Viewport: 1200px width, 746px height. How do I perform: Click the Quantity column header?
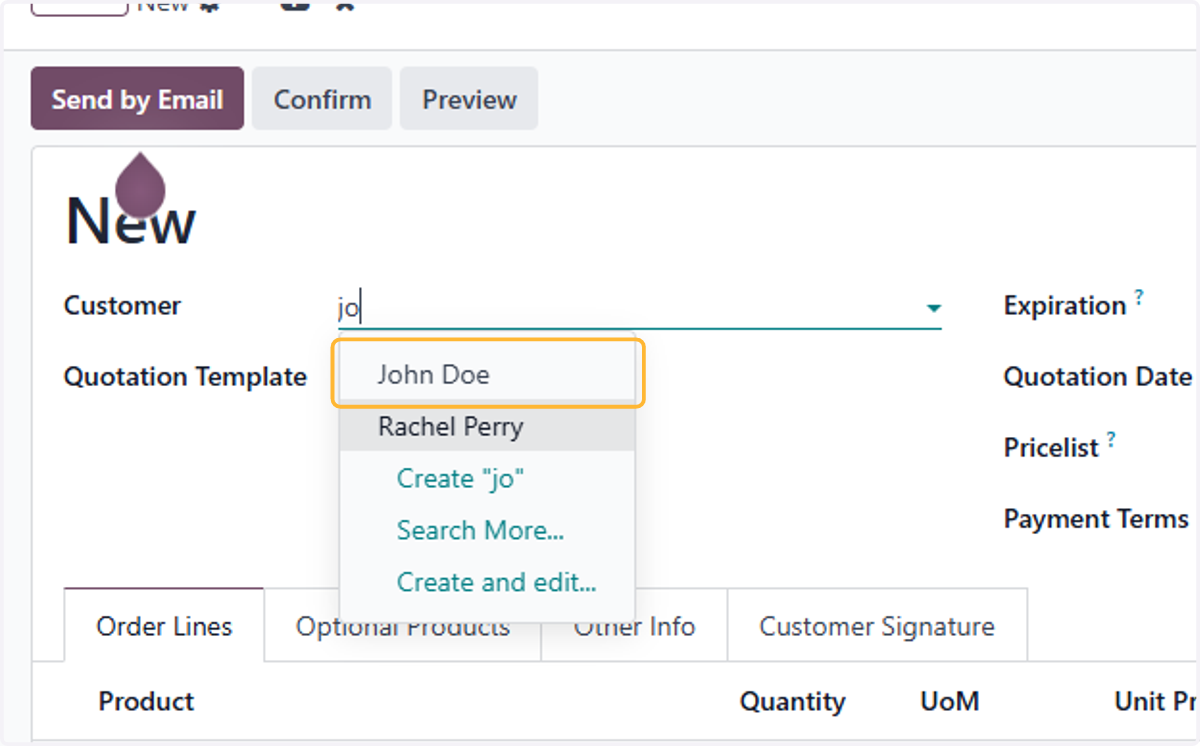tap(792, 701)
